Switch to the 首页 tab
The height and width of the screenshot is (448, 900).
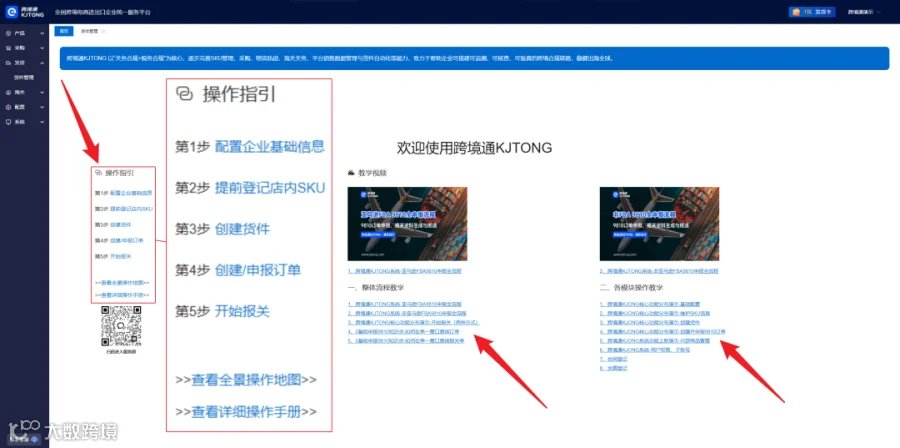[x=64, y=31]
